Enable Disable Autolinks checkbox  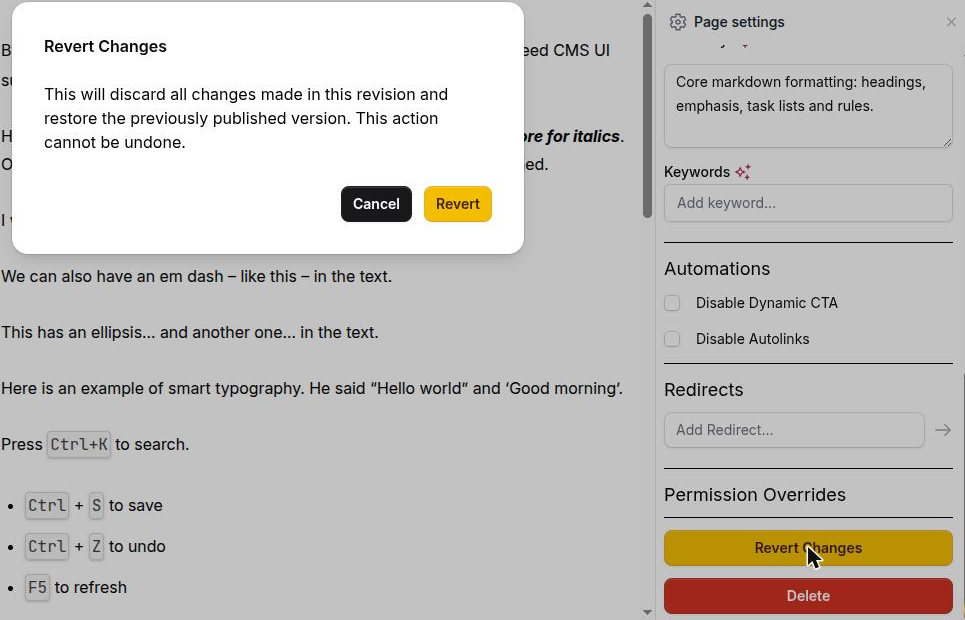pos(672,339)
